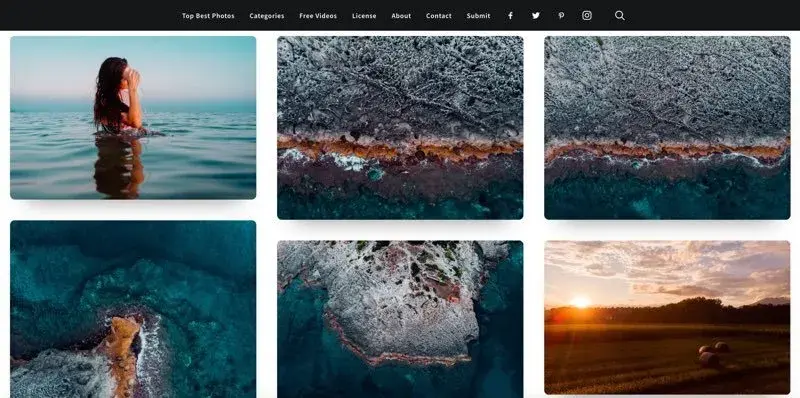Open the Contact page
Screen dimensions: 800x398
[x=439, y=16]
